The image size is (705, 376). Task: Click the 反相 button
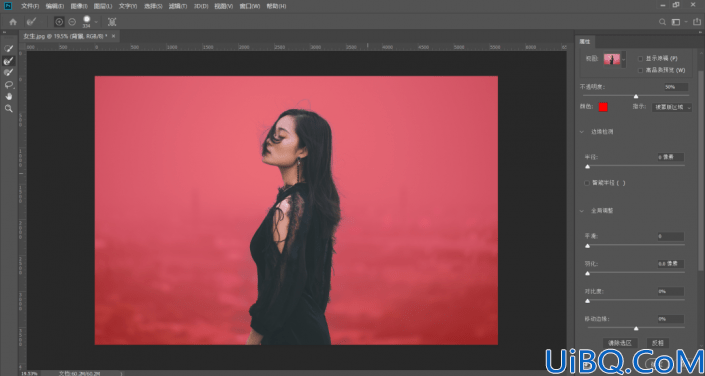(x=658, y=343)
